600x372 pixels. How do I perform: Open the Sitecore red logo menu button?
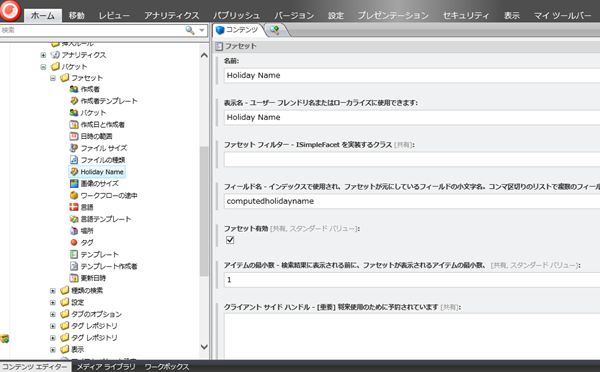coord(10,10)
